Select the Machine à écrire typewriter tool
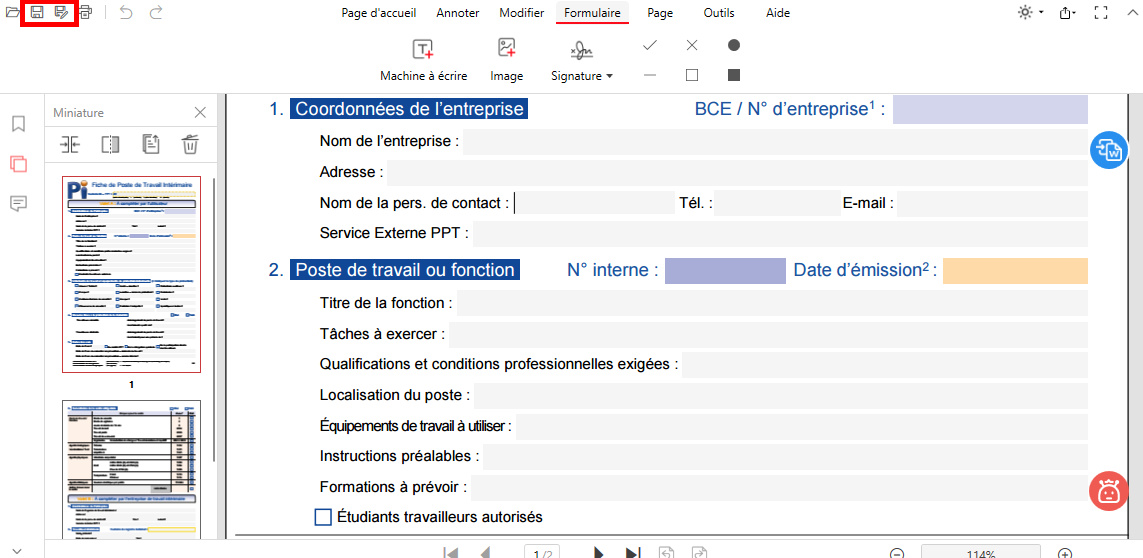This screenshot has width=1143, height=558. (424, 61)
